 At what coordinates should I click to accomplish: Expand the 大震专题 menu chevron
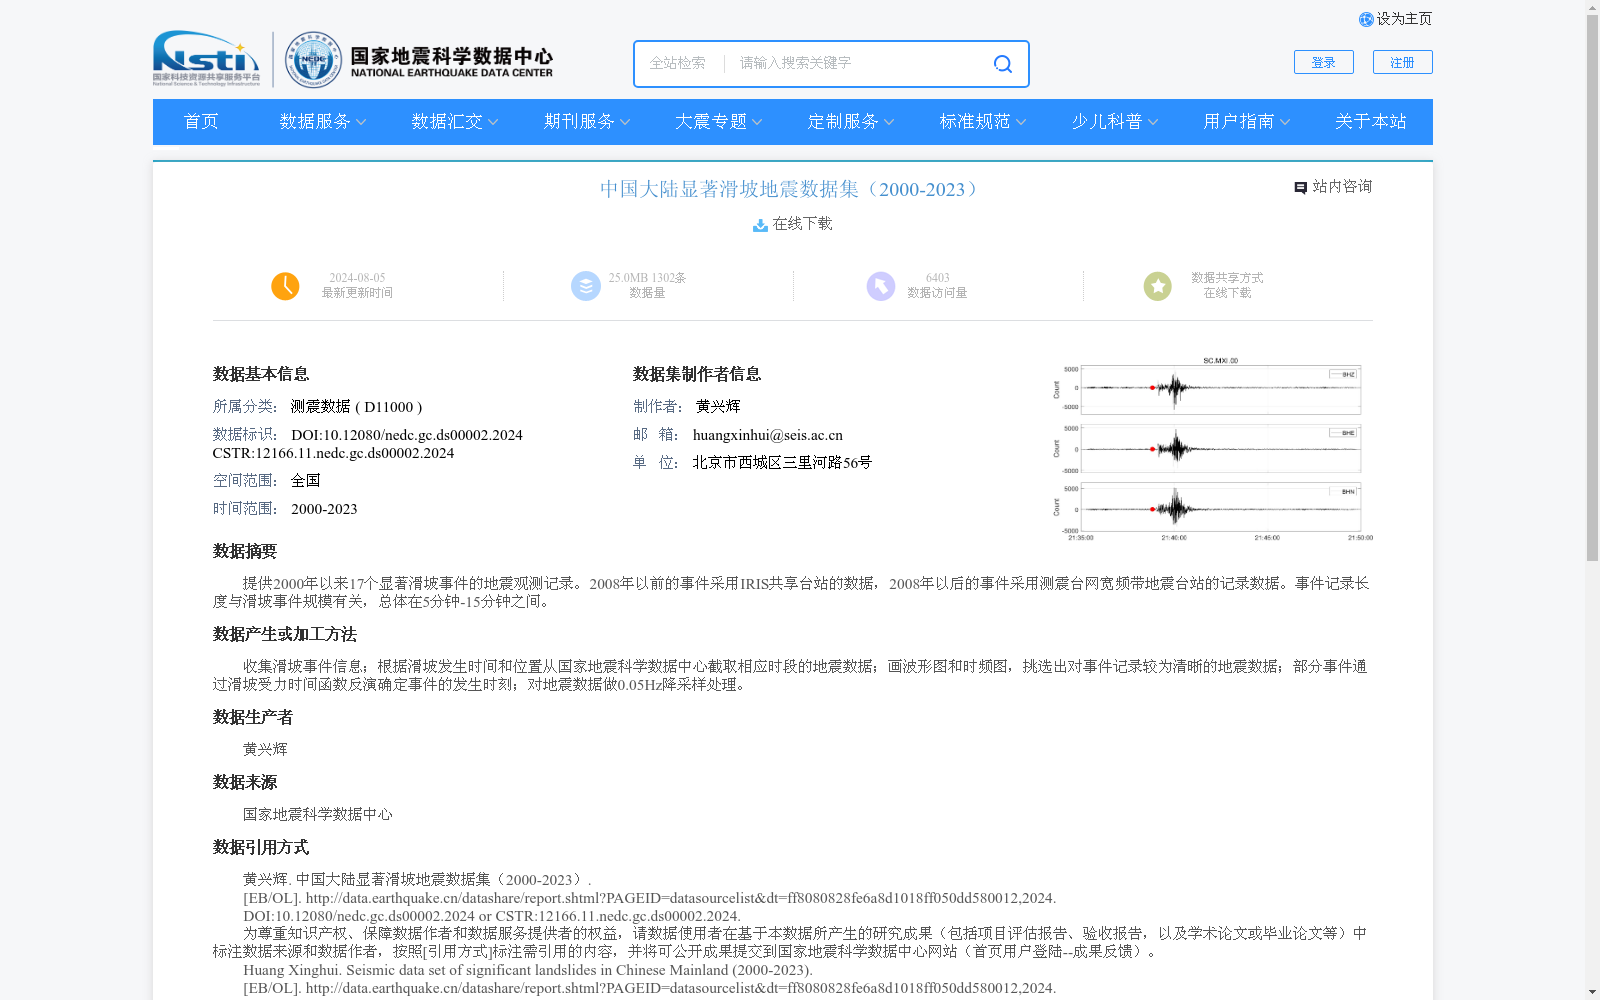point(757,122)
